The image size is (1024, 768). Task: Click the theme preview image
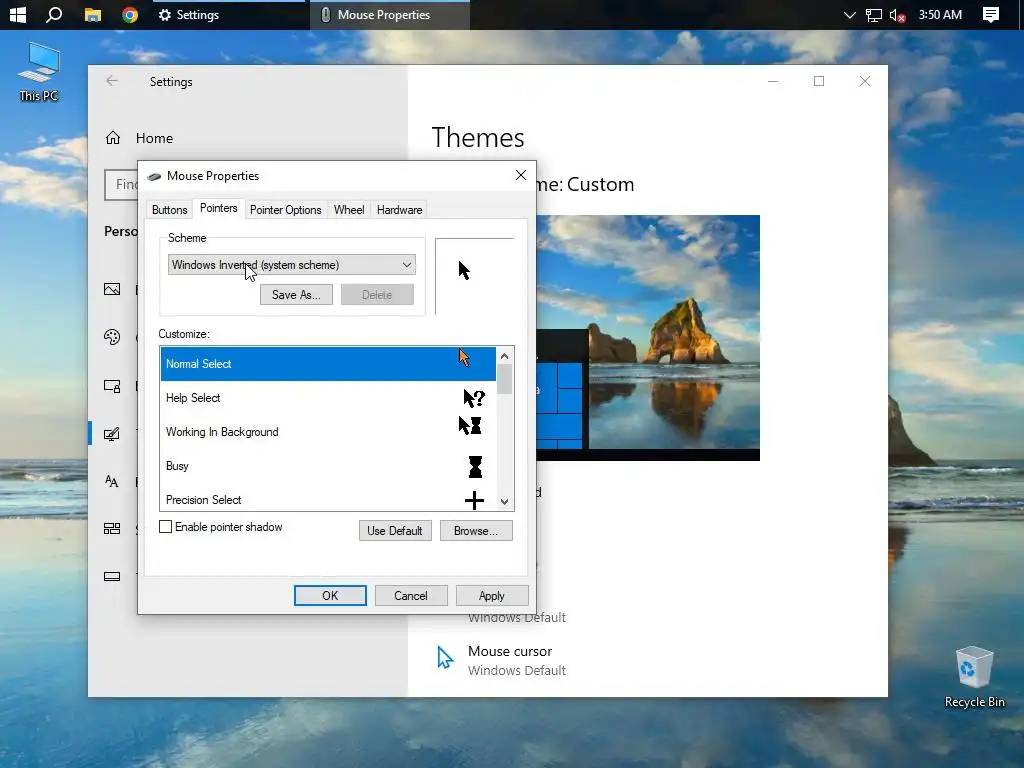pyautogui.click(x=648, y=338)
